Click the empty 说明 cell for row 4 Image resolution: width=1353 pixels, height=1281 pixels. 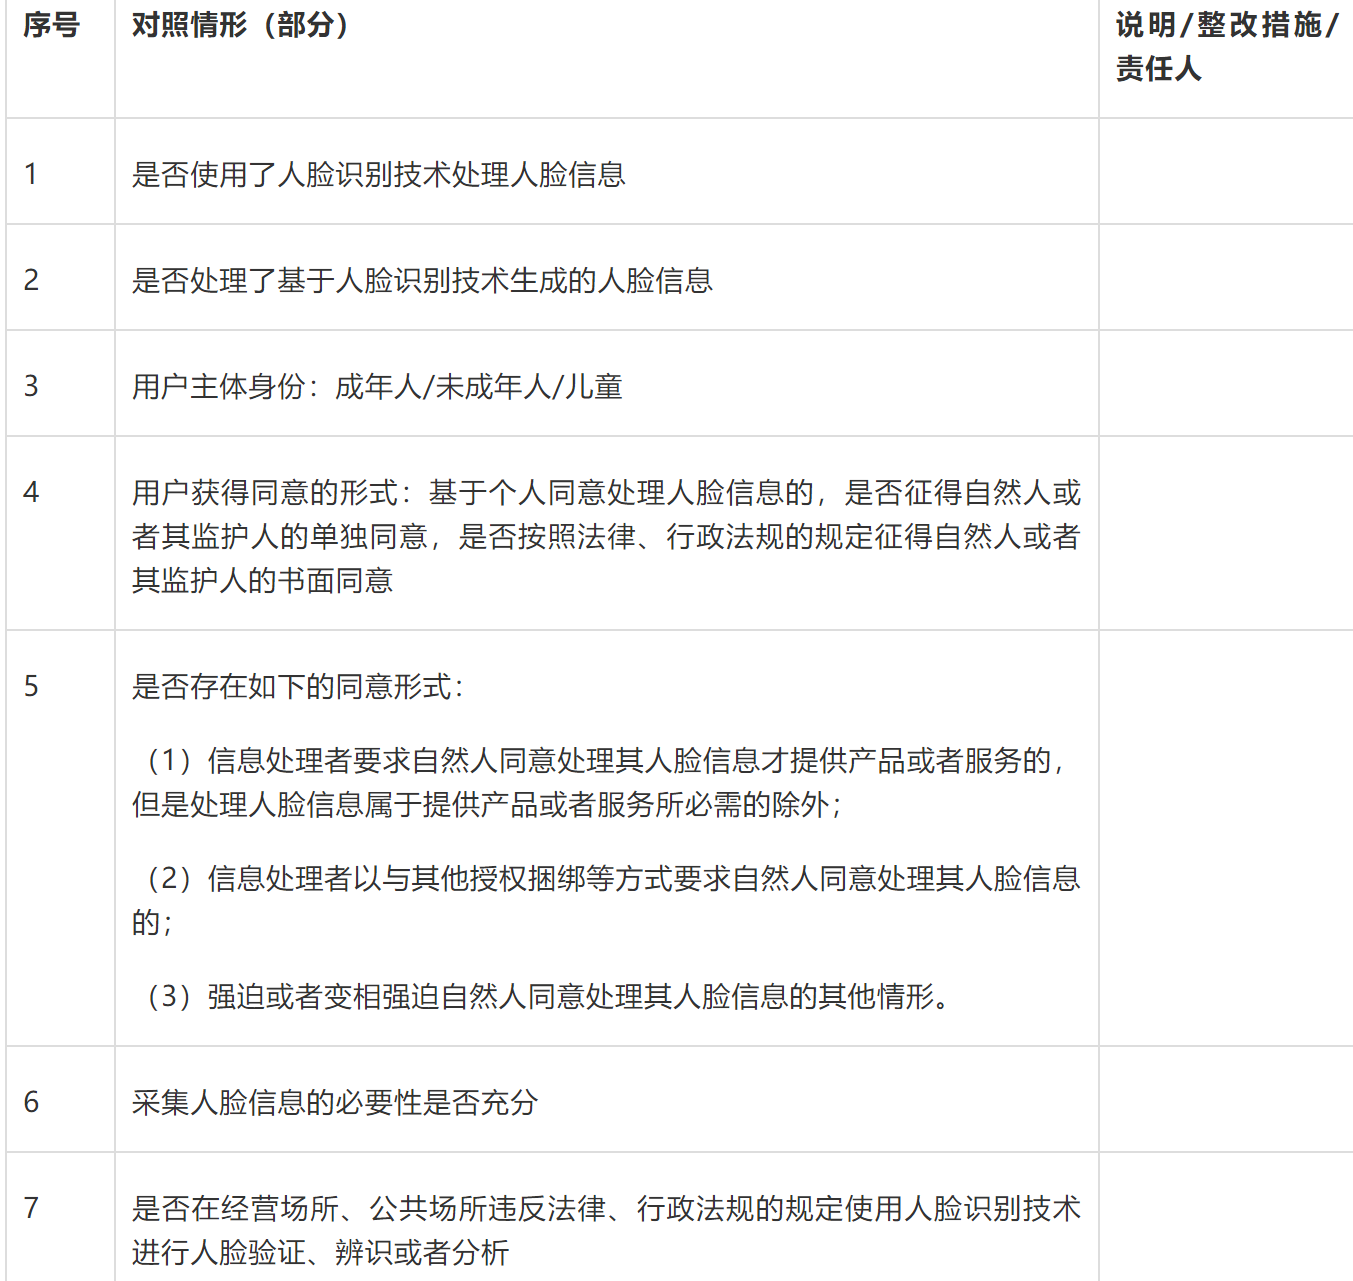1226,533
